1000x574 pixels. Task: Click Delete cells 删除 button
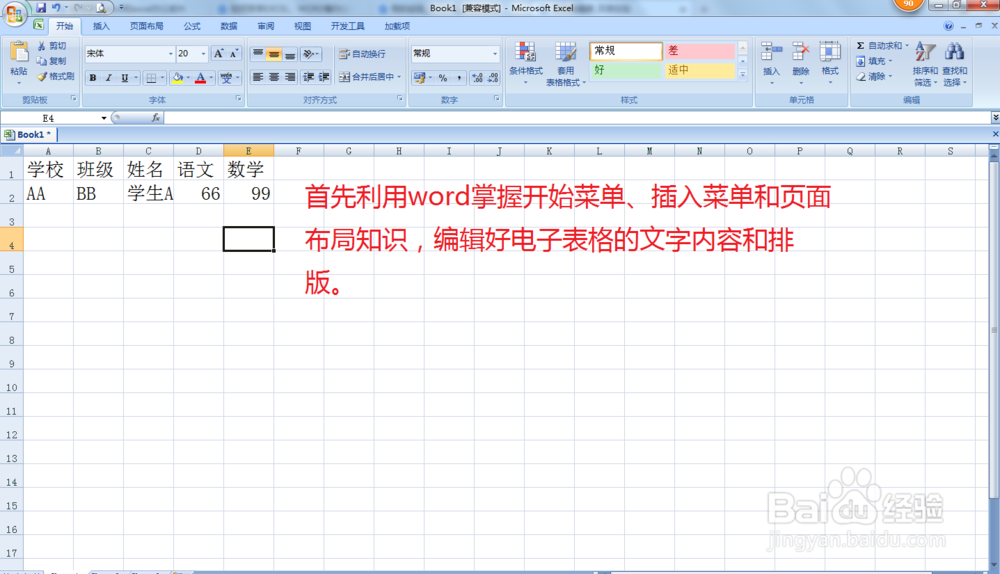click(800, 64)
